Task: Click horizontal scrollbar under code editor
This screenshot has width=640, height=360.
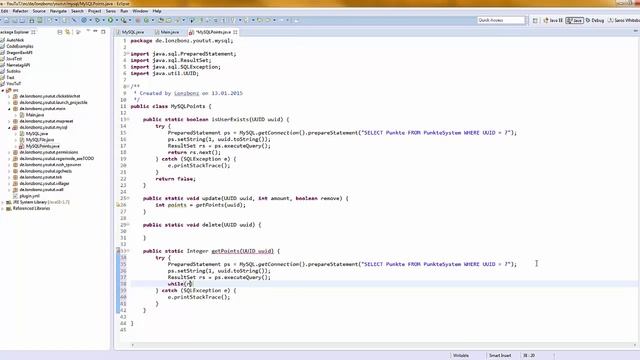Action: click(384, 345)
